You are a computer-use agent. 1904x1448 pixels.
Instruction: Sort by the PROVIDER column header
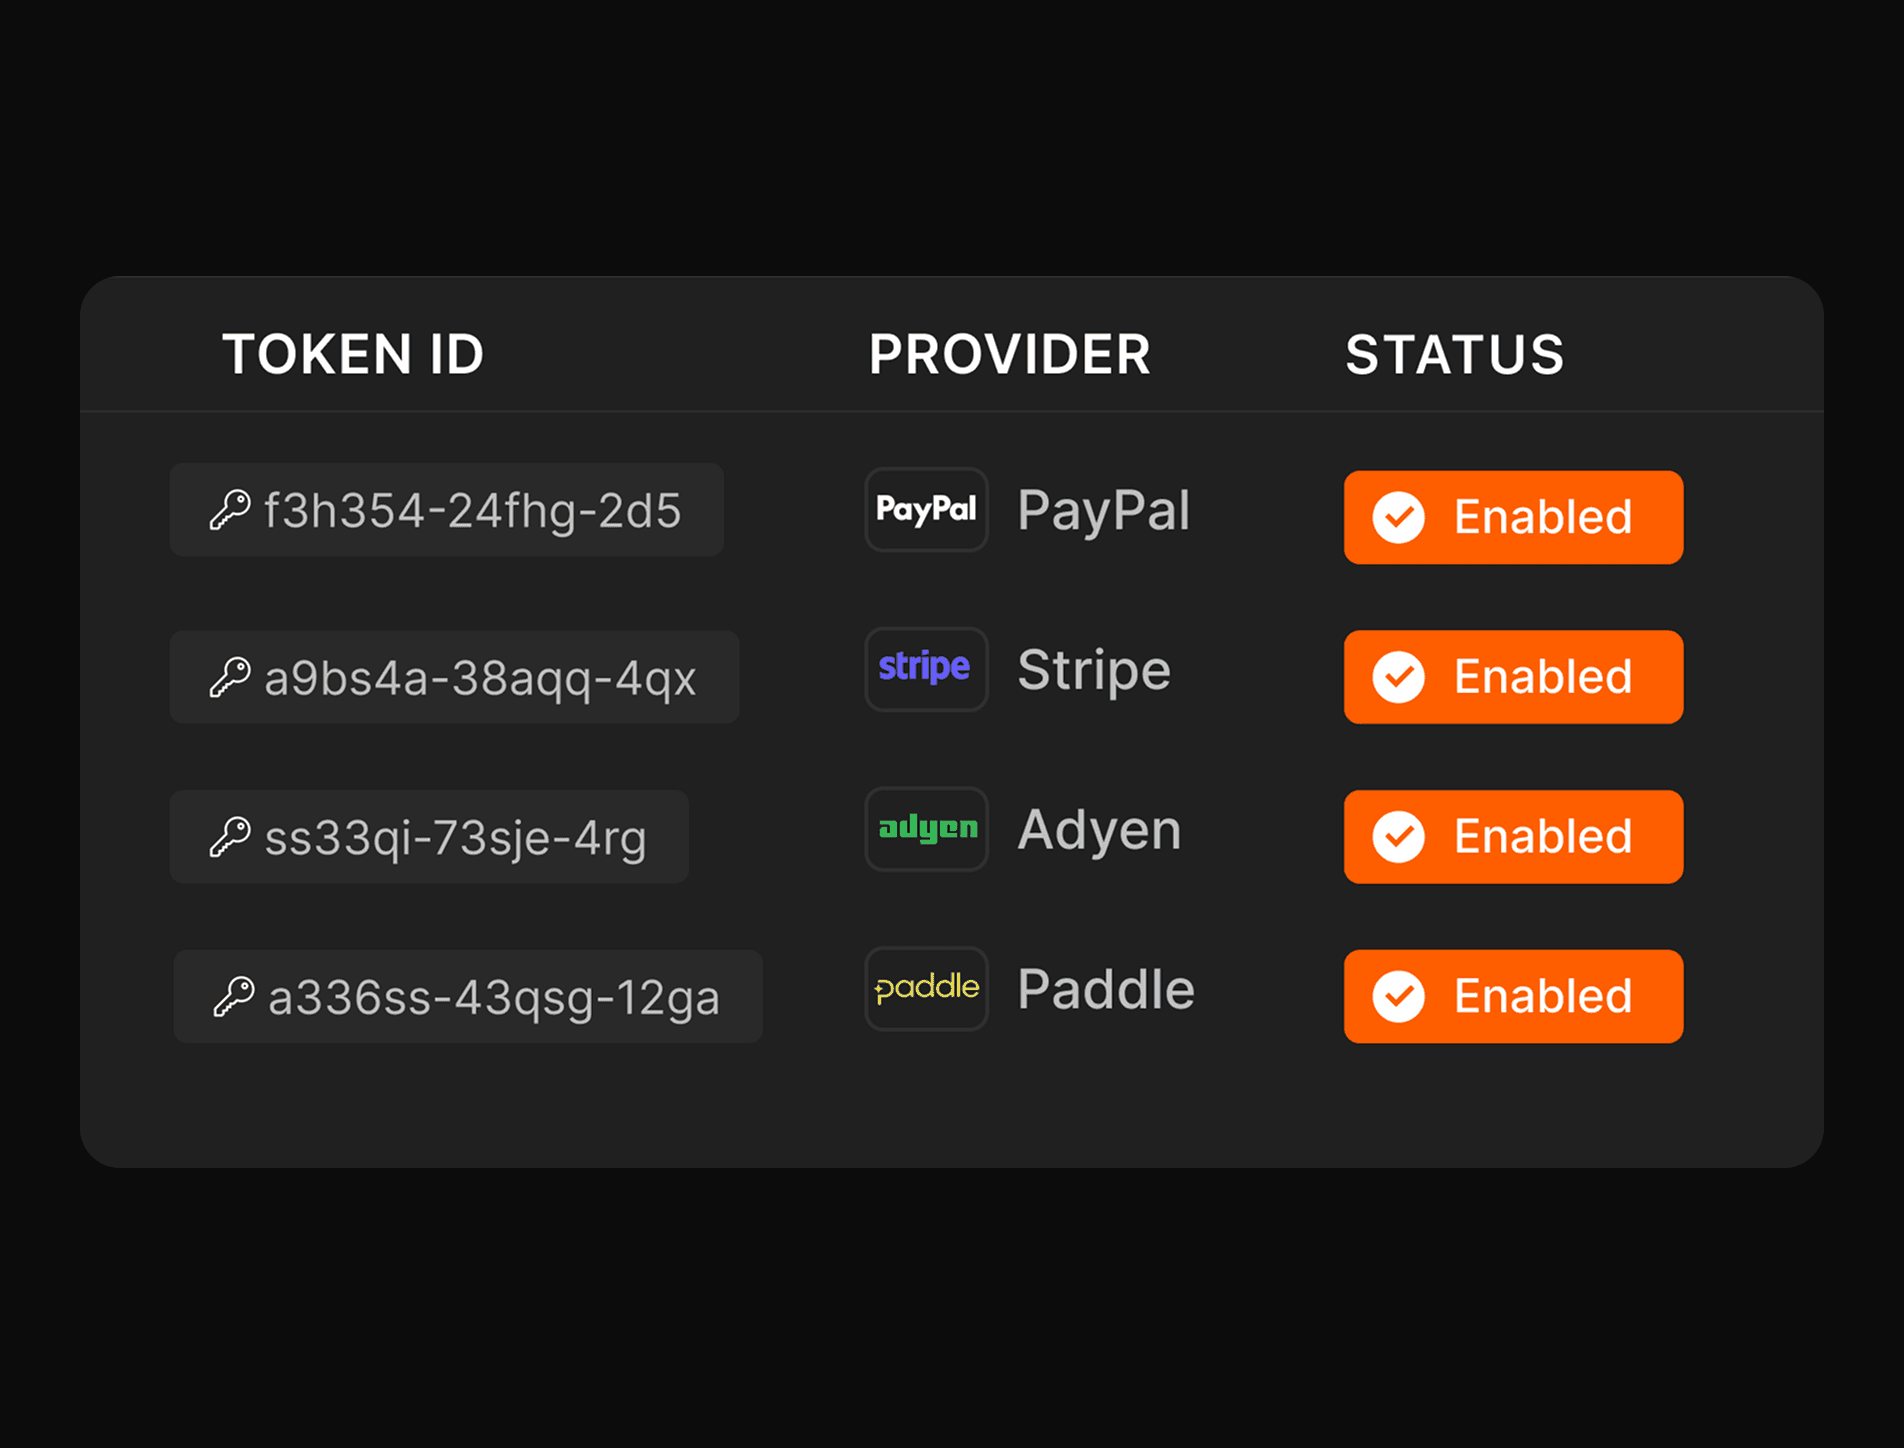[x=1010, y=354]
